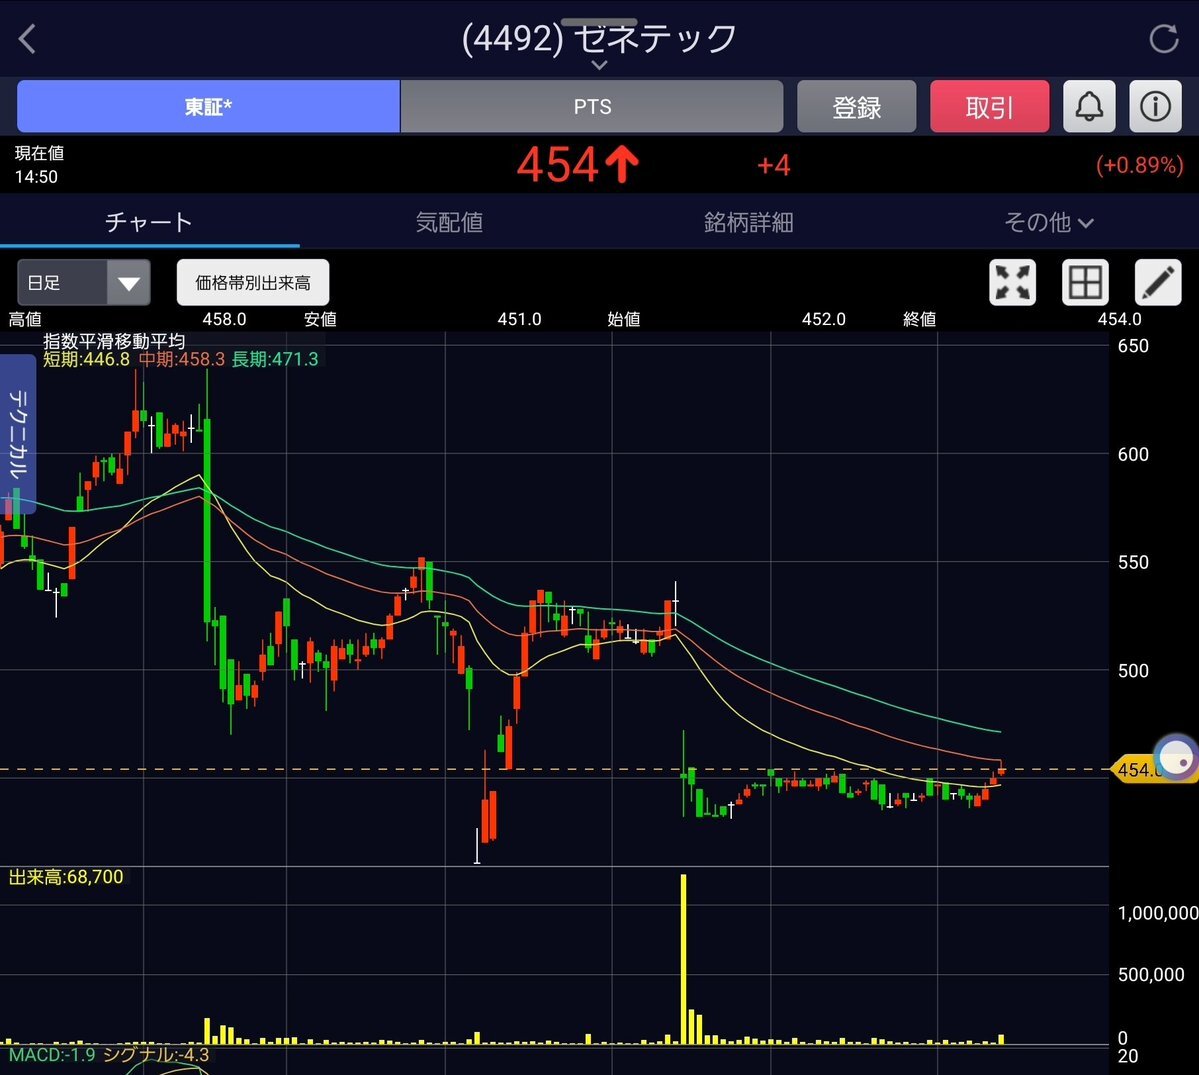Tap the +4 price change value
Viewport: 1199px width, 1075px height.
(x=774, y=165)
